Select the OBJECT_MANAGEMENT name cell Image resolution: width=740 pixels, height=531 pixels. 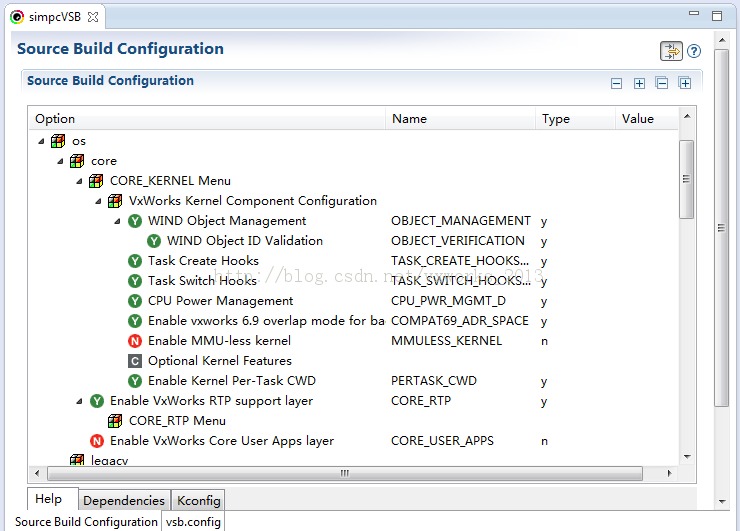click(x=461, y=221)
